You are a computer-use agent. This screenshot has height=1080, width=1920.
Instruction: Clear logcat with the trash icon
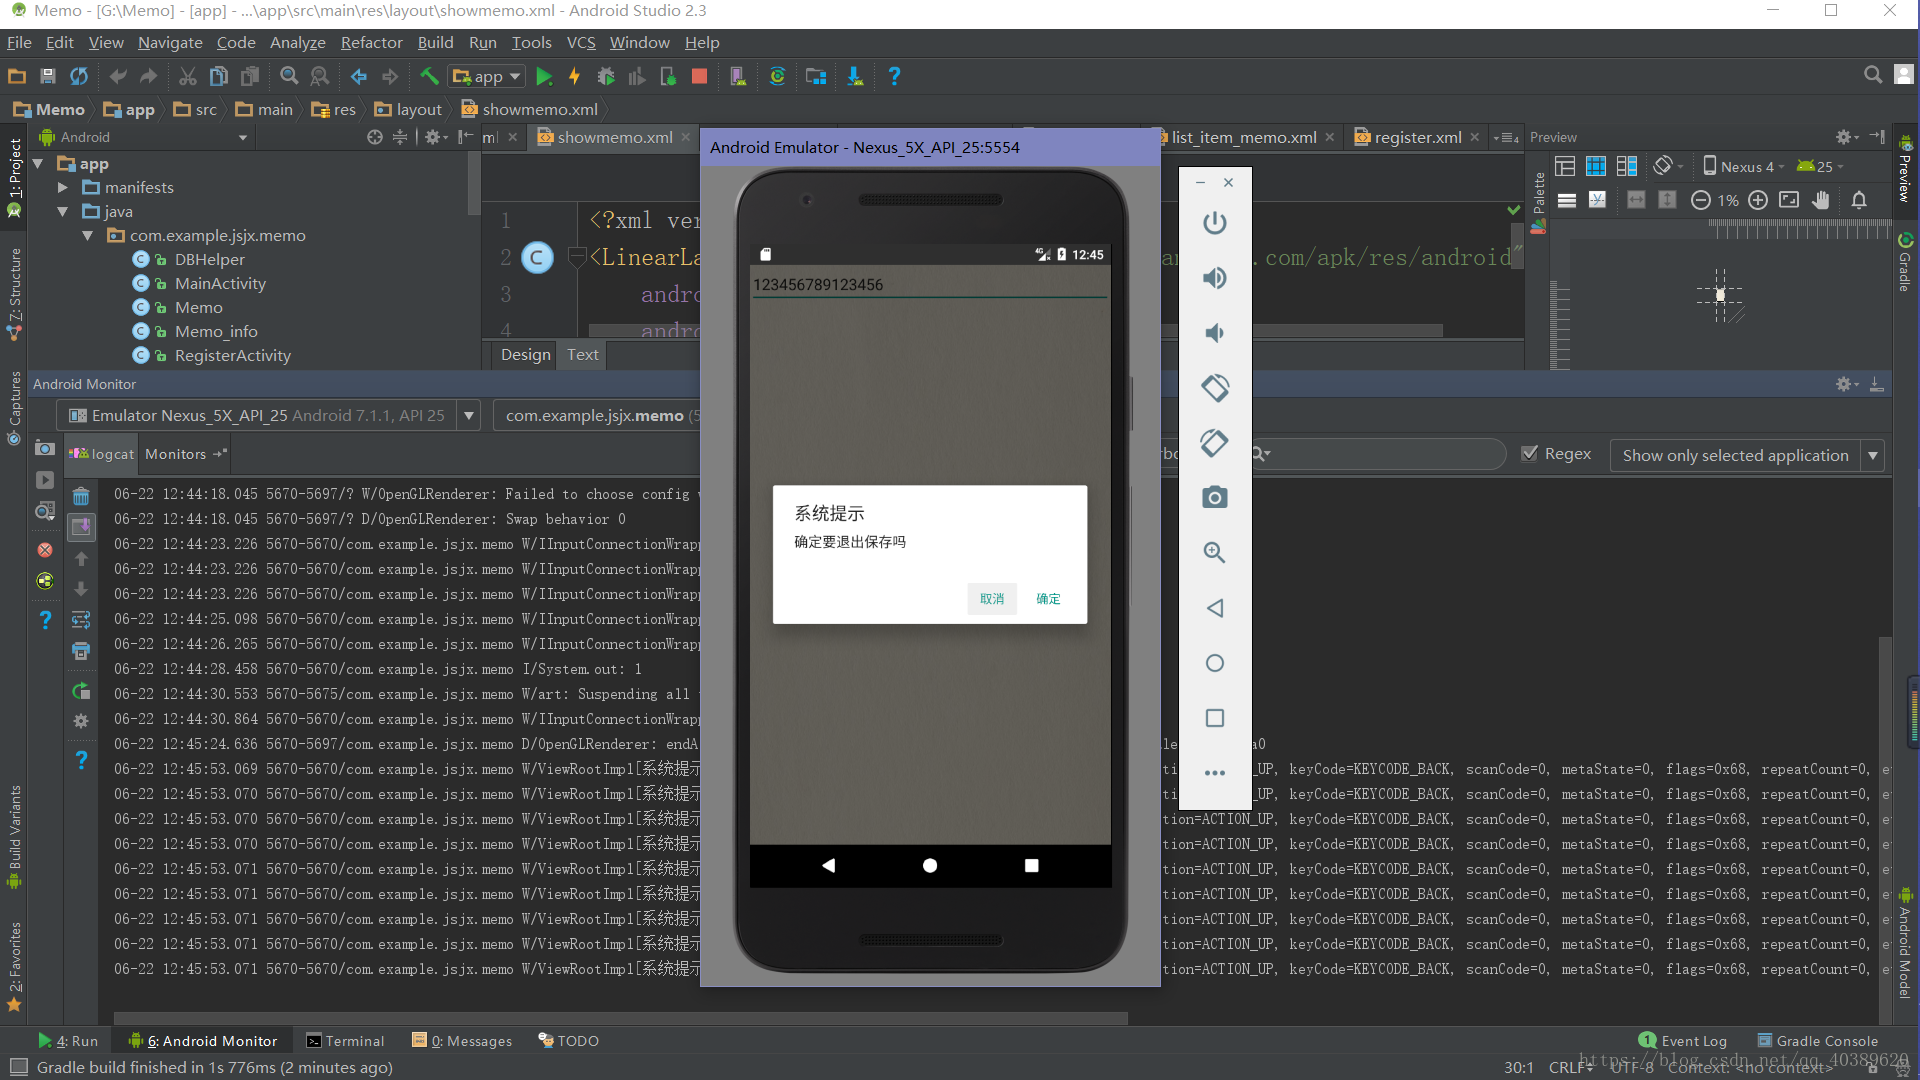coord(81,497)
